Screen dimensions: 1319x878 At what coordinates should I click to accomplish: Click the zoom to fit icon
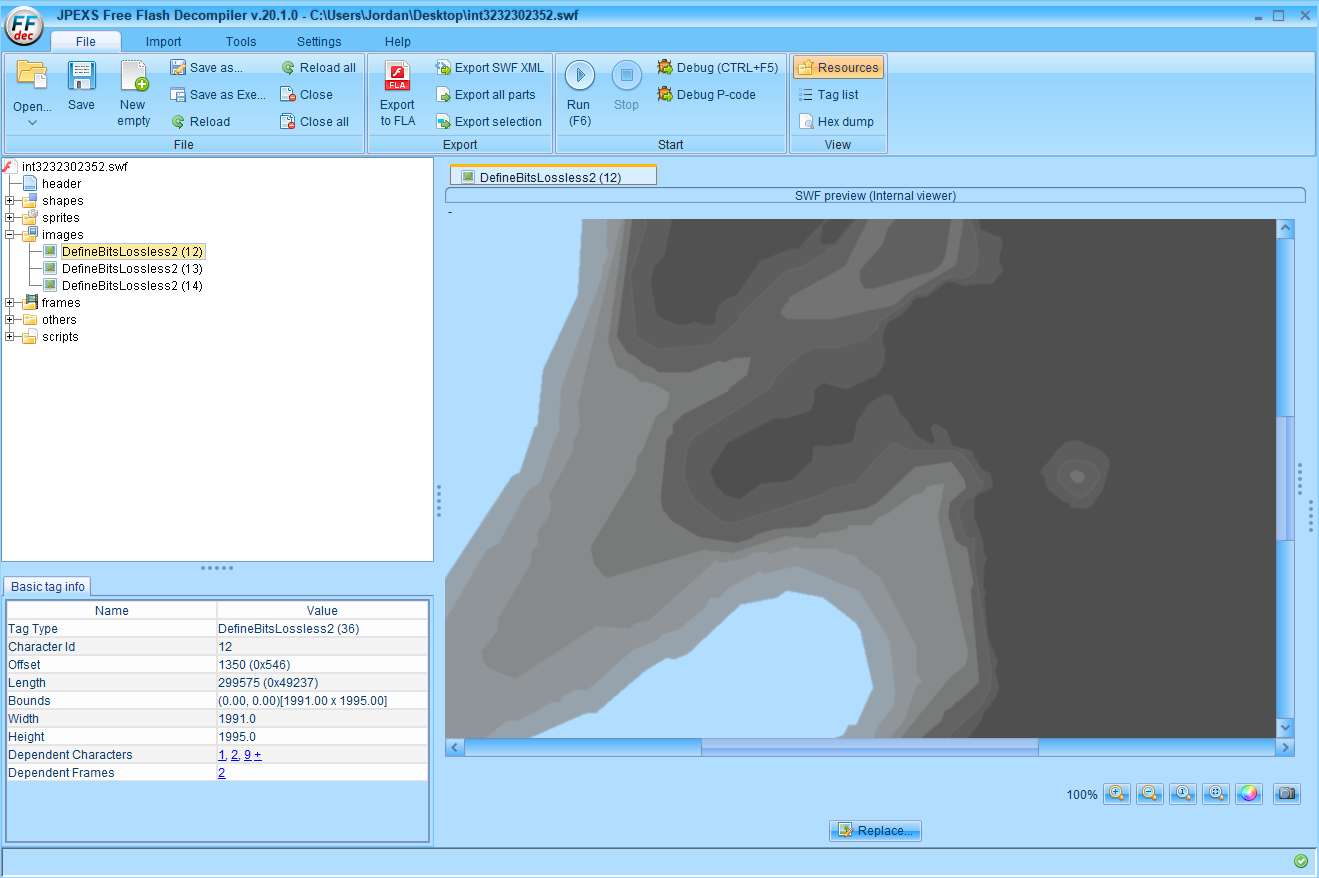(x=1216, y=793)
